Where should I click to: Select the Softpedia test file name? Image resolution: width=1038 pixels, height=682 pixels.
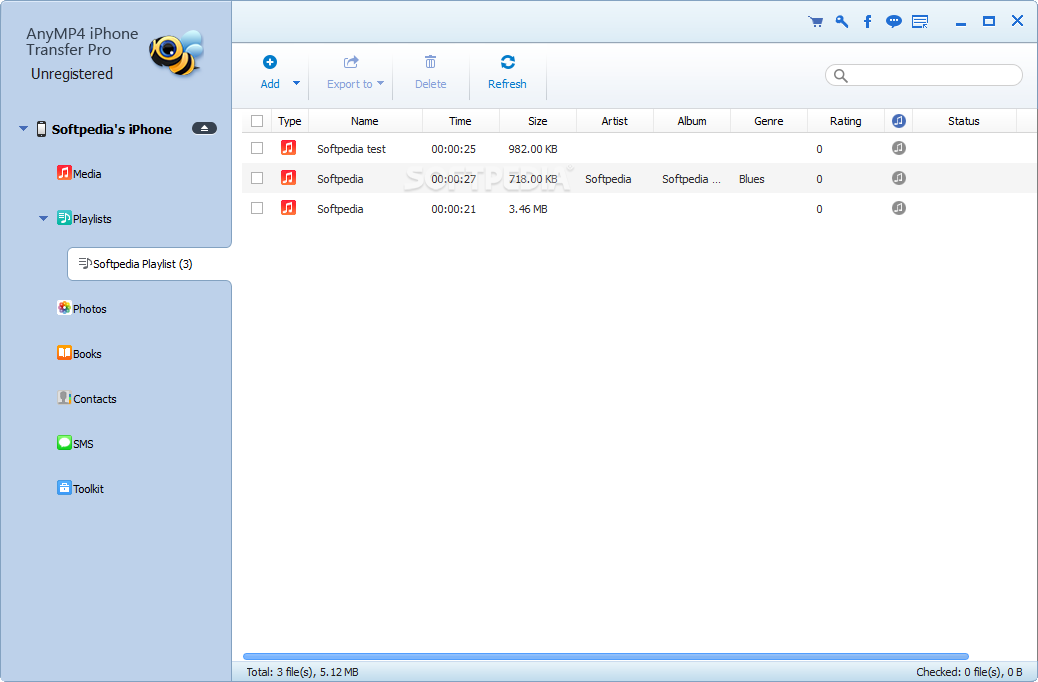click(351, 149)
